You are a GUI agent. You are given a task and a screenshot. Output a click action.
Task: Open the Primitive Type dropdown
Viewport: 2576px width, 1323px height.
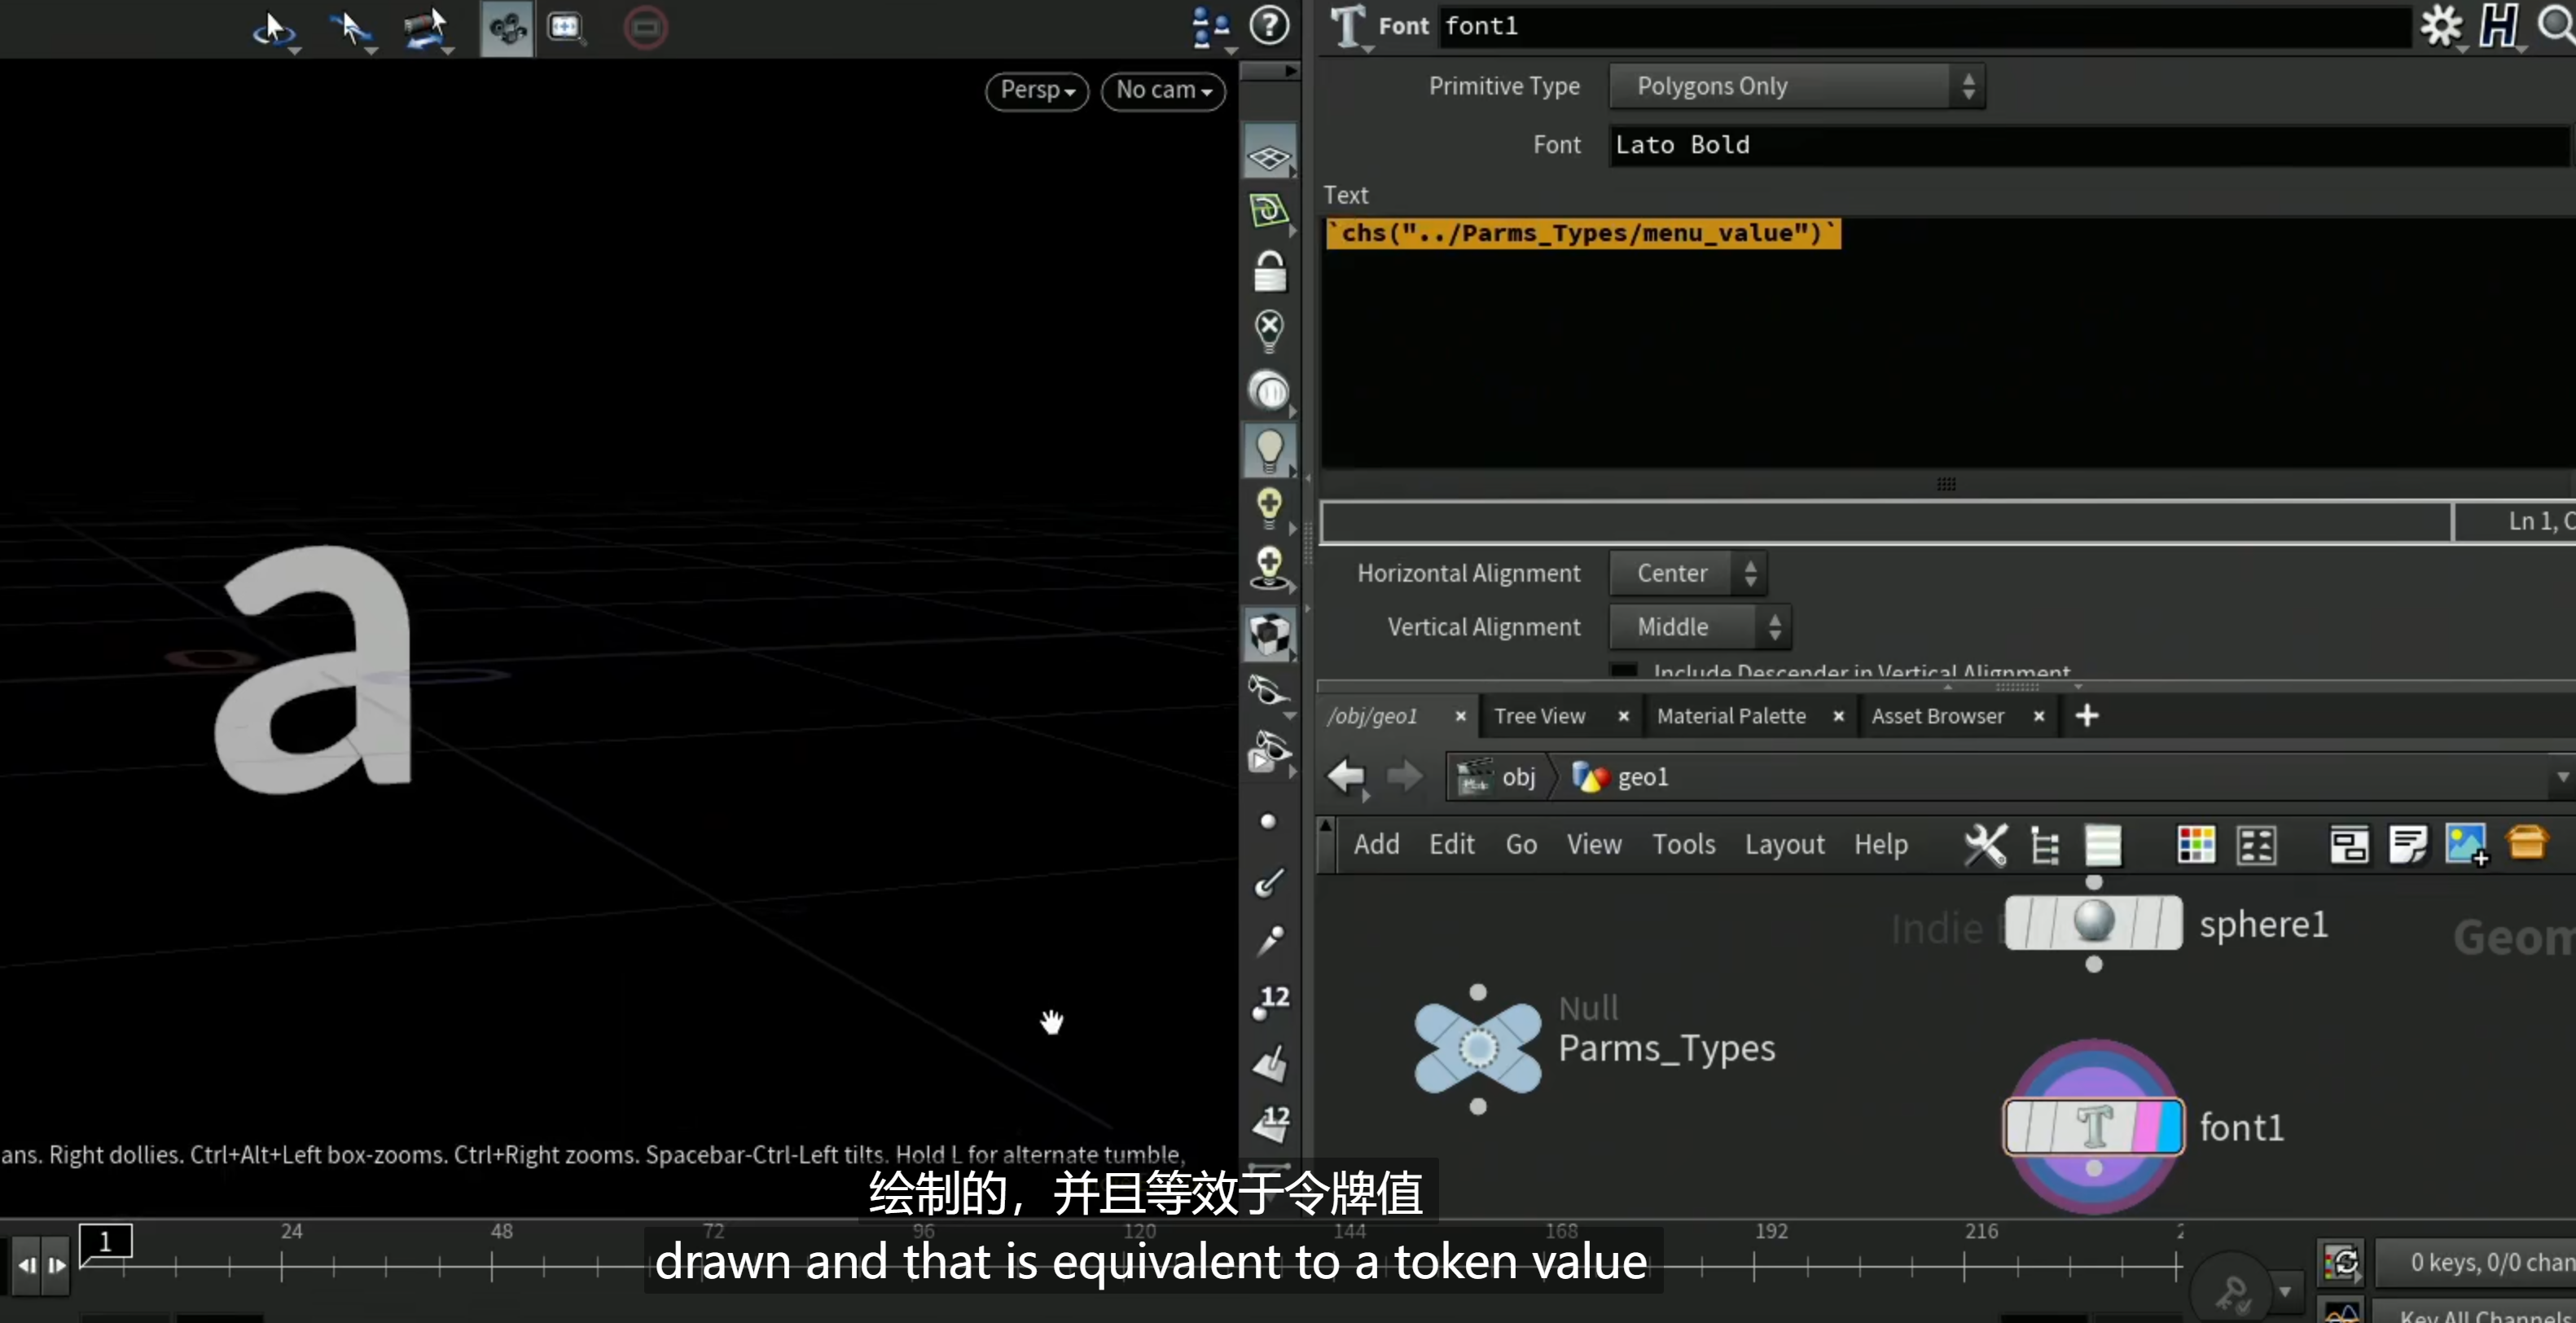[x=1796, y=87]
